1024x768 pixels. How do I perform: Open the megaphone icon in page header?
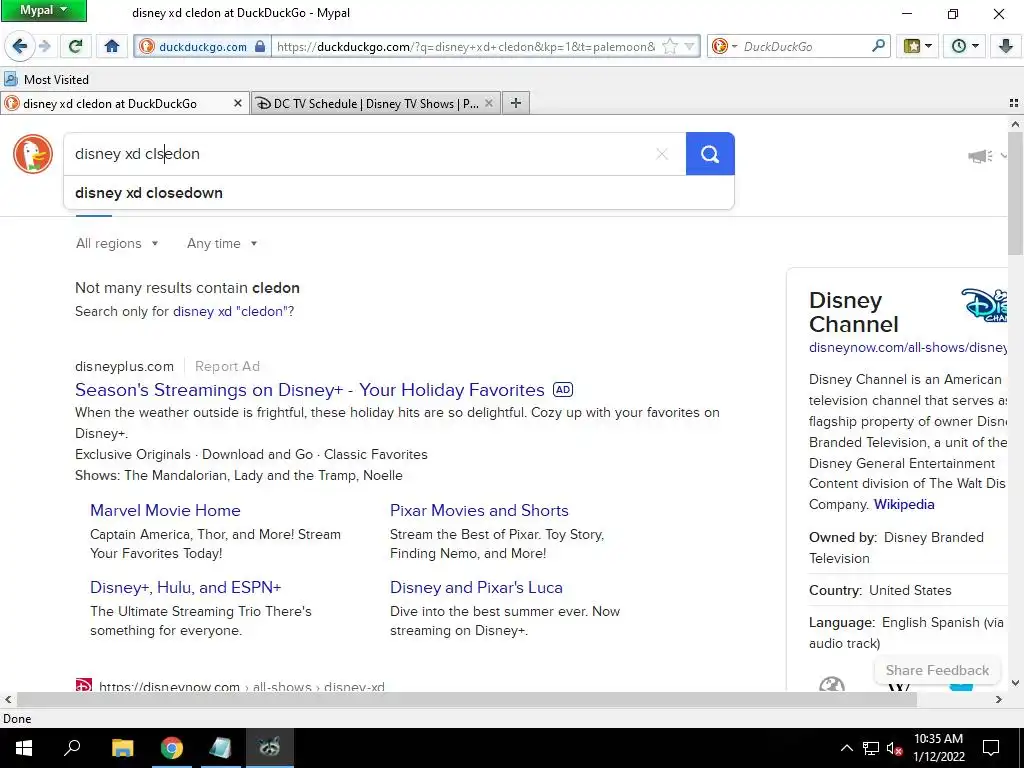pos(980,156)
